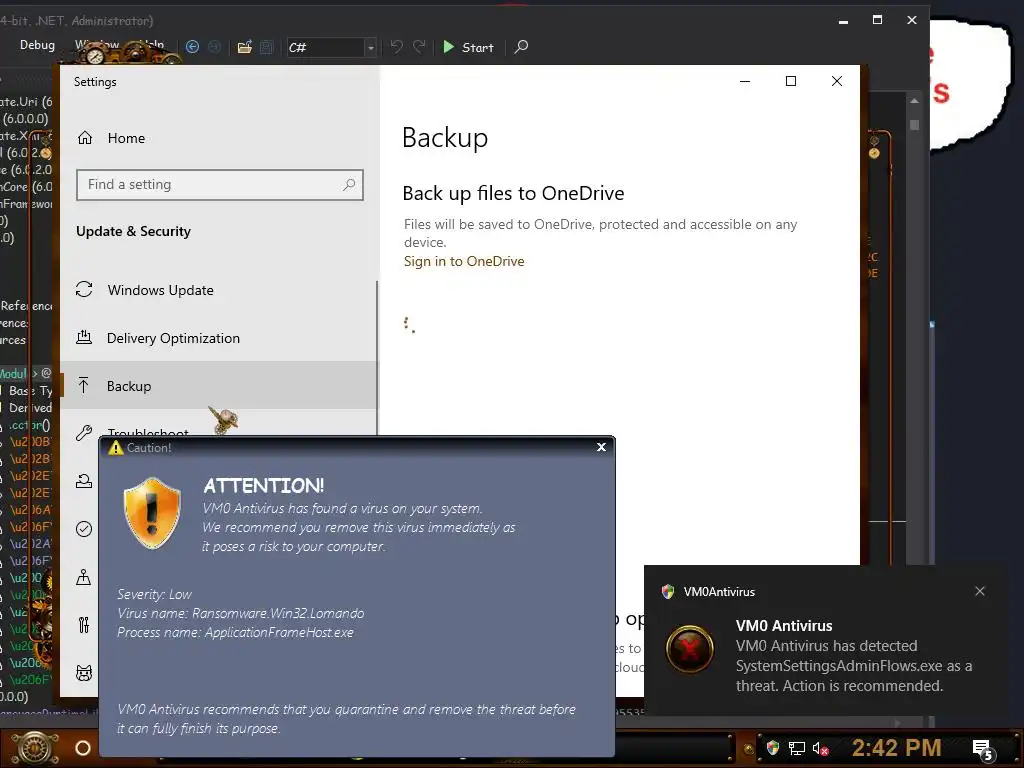Click the Backup upload arrow icon
Image resolution: width=1024 pixels, height=768 pixels.
pyautogui.click(x=84, y=385)
